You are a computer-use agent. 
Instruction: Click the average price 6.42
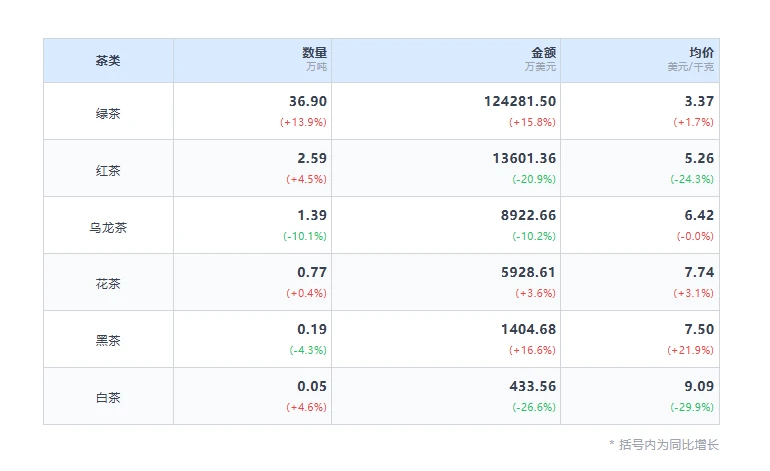[699, 215]
